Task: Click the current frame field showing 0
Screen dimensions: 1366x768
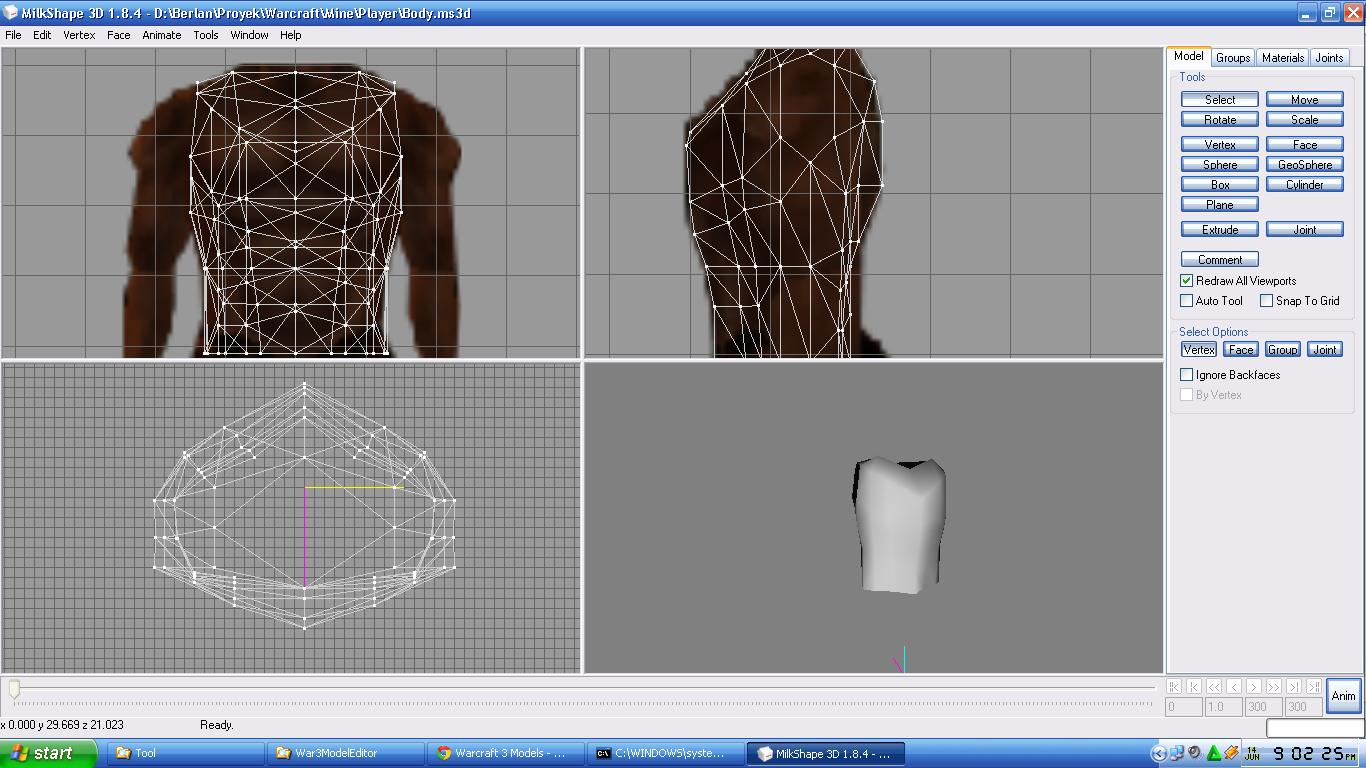Action: click(1184, 707)
